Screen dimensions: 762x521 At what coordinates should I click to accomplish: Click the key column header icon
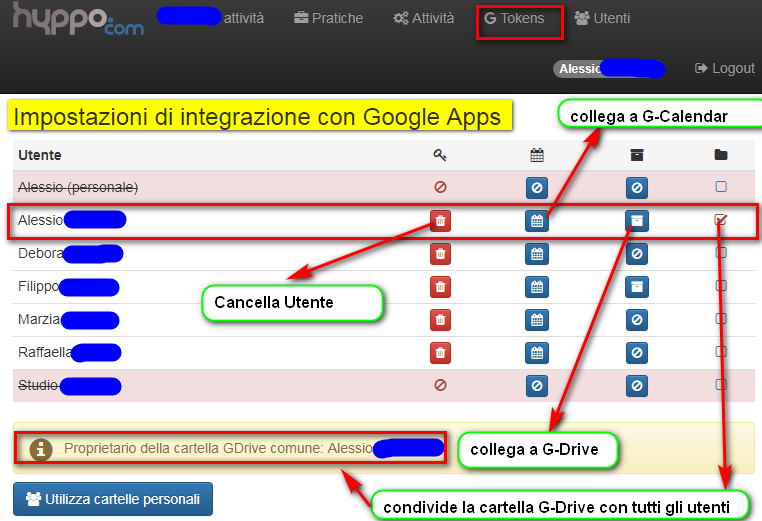pyautogui.click(x=440, y=155)
